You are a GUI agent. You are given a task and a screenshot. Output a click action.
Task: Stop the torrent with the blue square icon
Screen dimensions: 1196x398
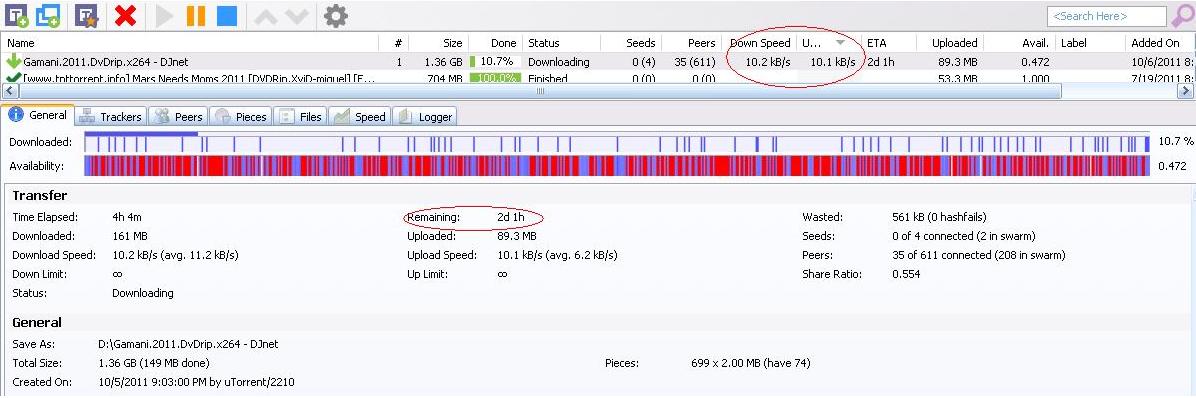point(227,15)
